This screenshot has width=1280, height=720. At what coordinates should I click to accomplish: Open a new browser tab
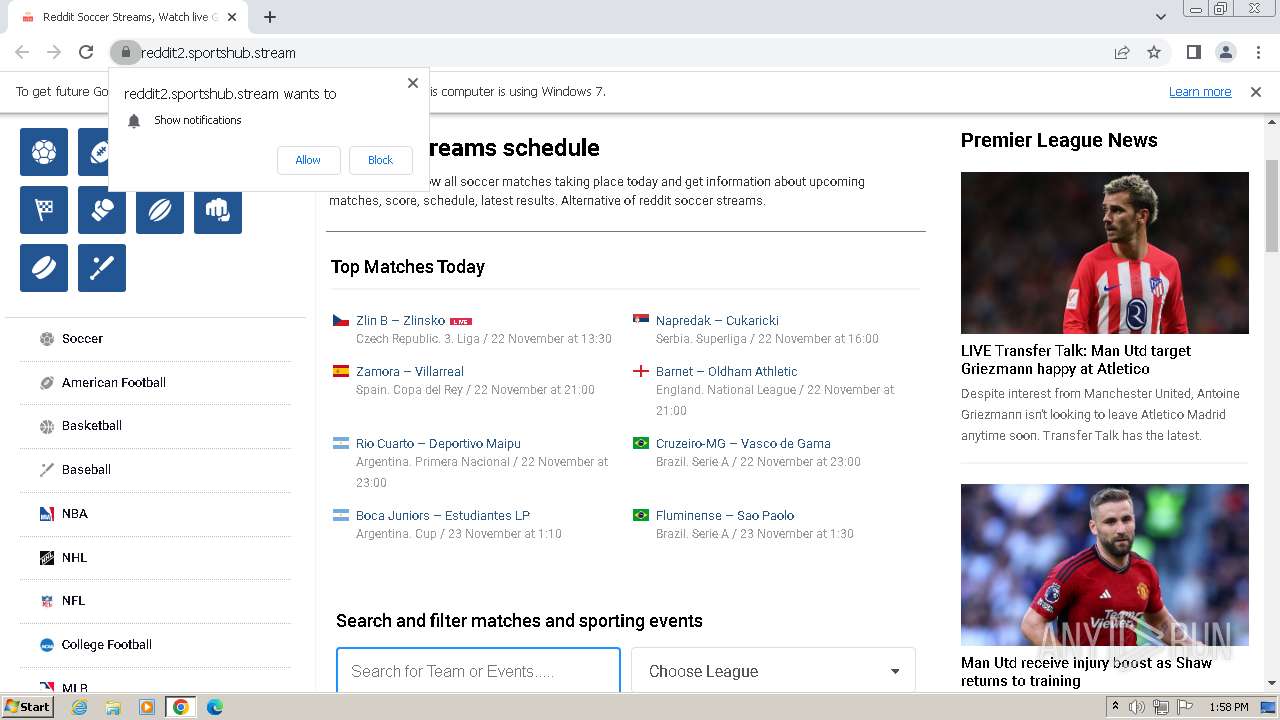tap(270, 17)
